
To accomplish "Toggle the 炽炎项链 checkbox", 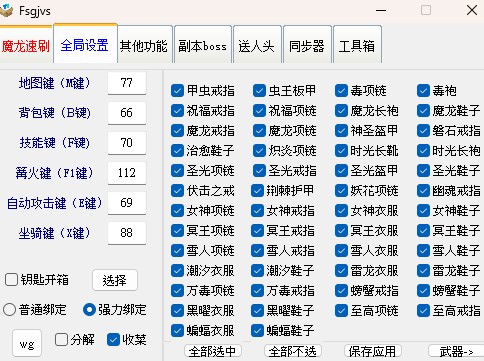I will 259,151.
